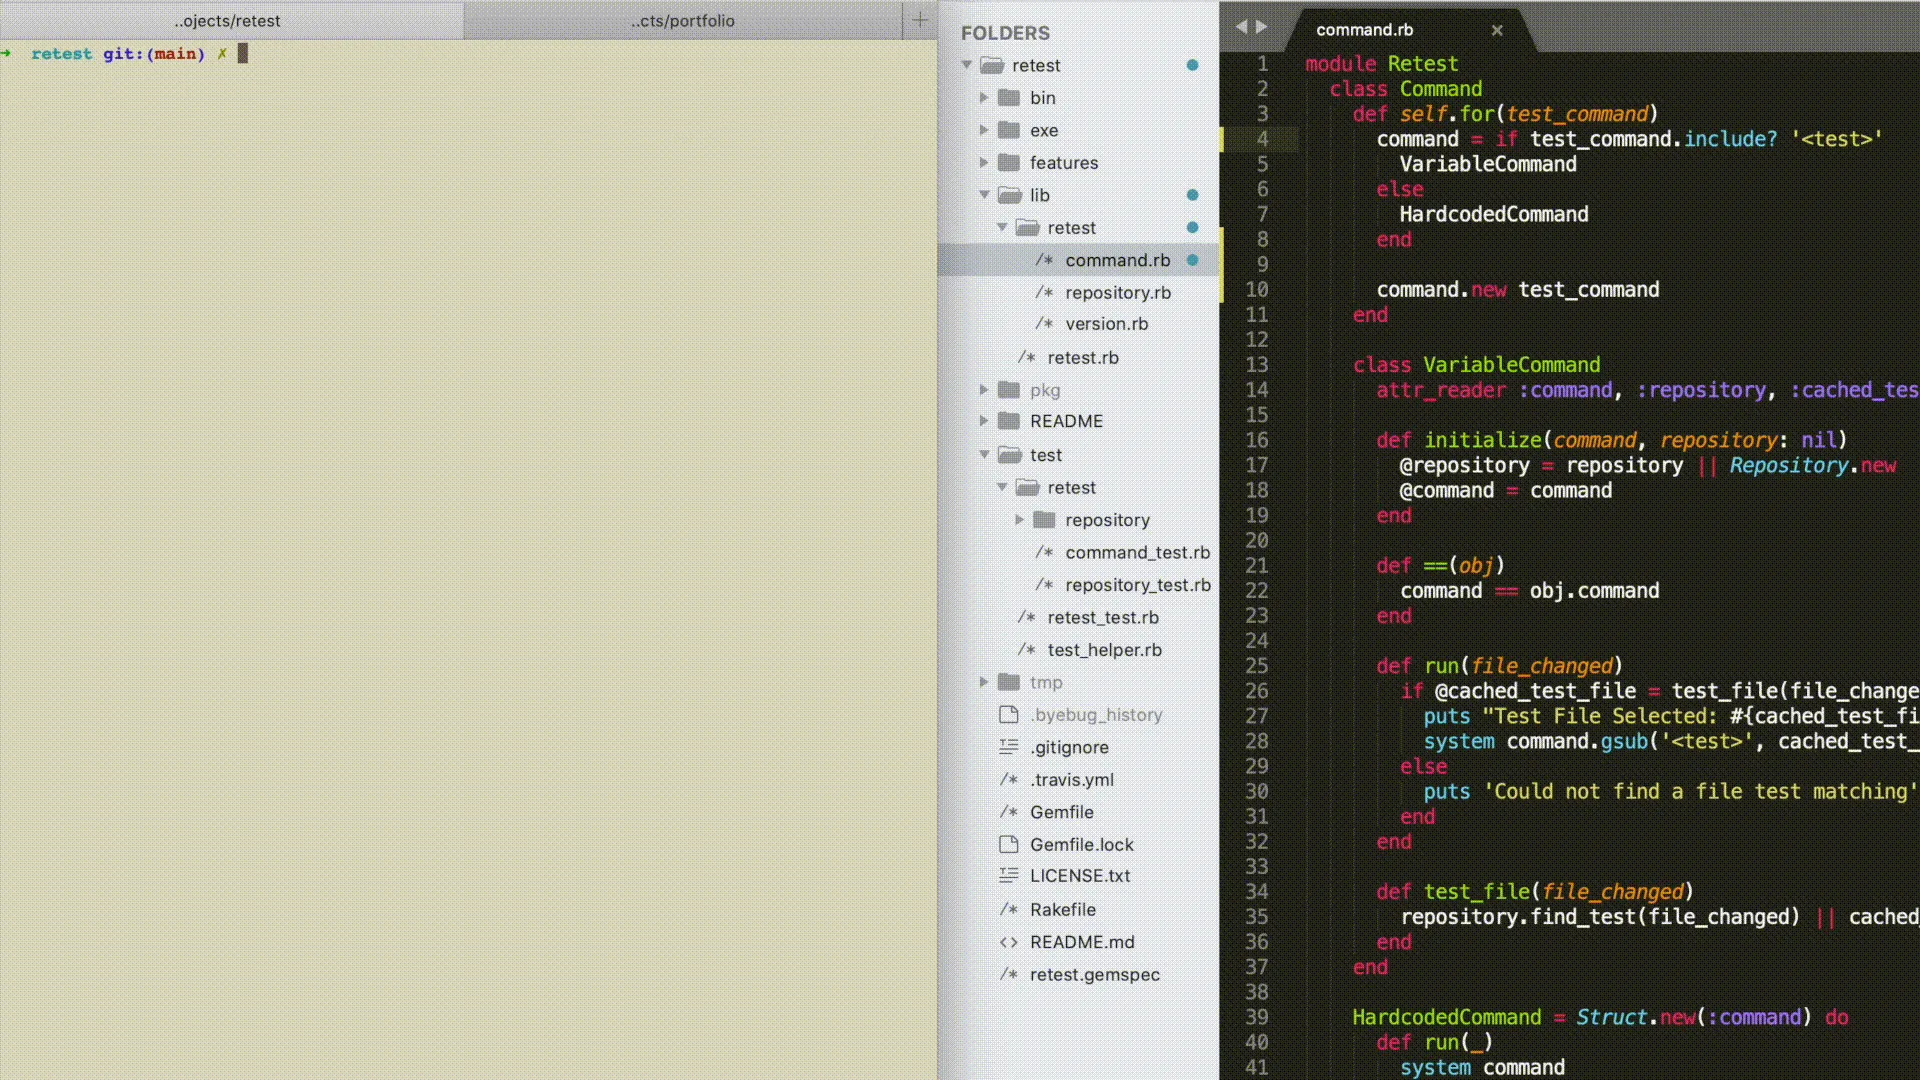The width and height of the screenshot is (1920, 1080).
Task: Click the Gemfile code file icon
Action: pyautogui.click(x=1009, y=812)
